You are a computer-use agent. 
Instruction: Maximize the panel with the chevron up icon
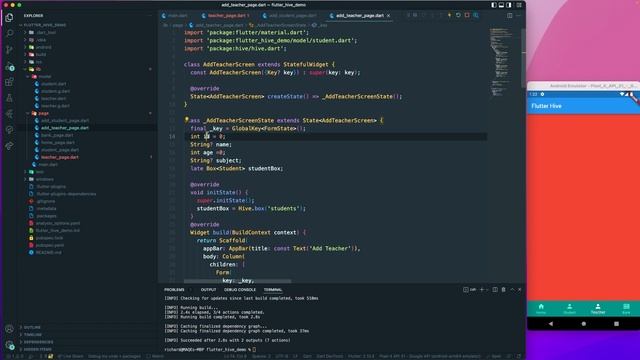point(512,289)
